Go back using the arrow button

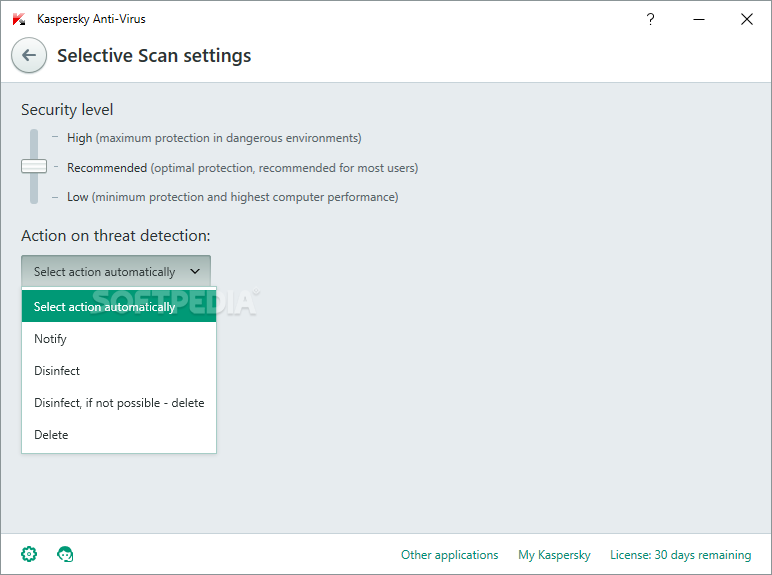coord(29,55)
